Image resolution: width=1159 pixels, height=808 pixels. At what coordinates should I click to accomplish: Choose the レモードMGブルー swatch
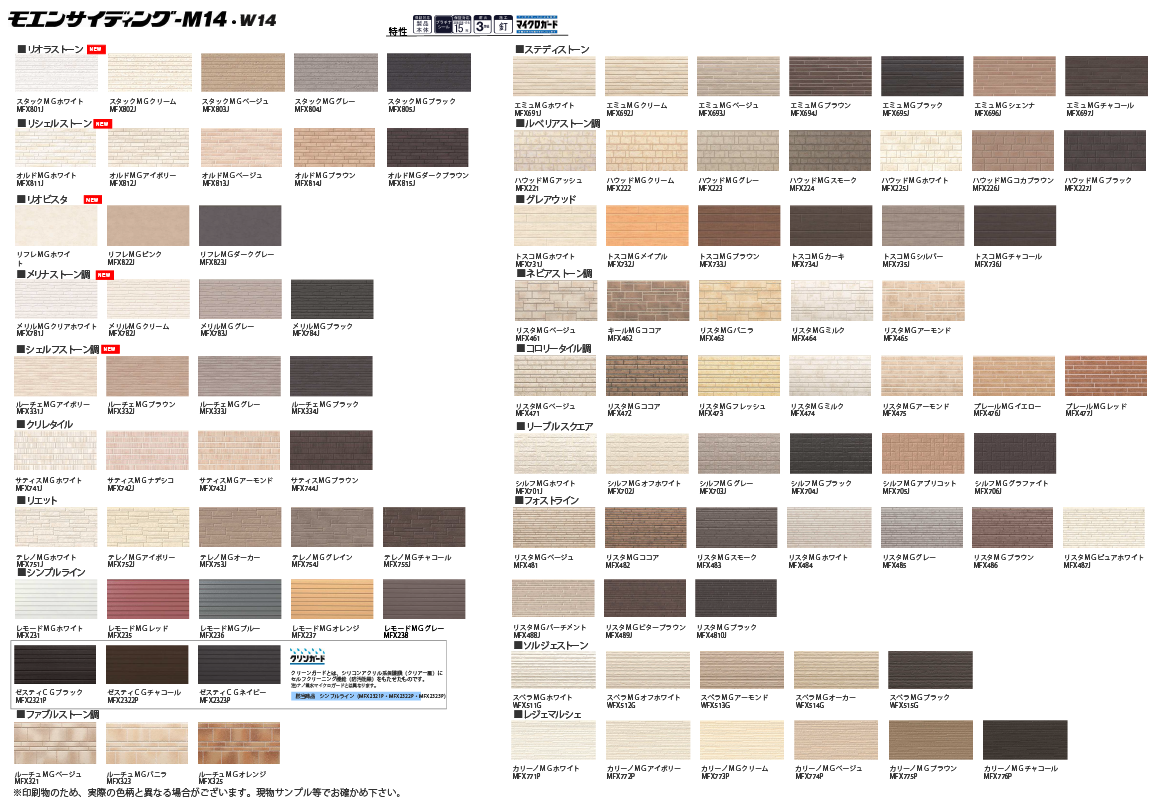[x=240, y=599]
